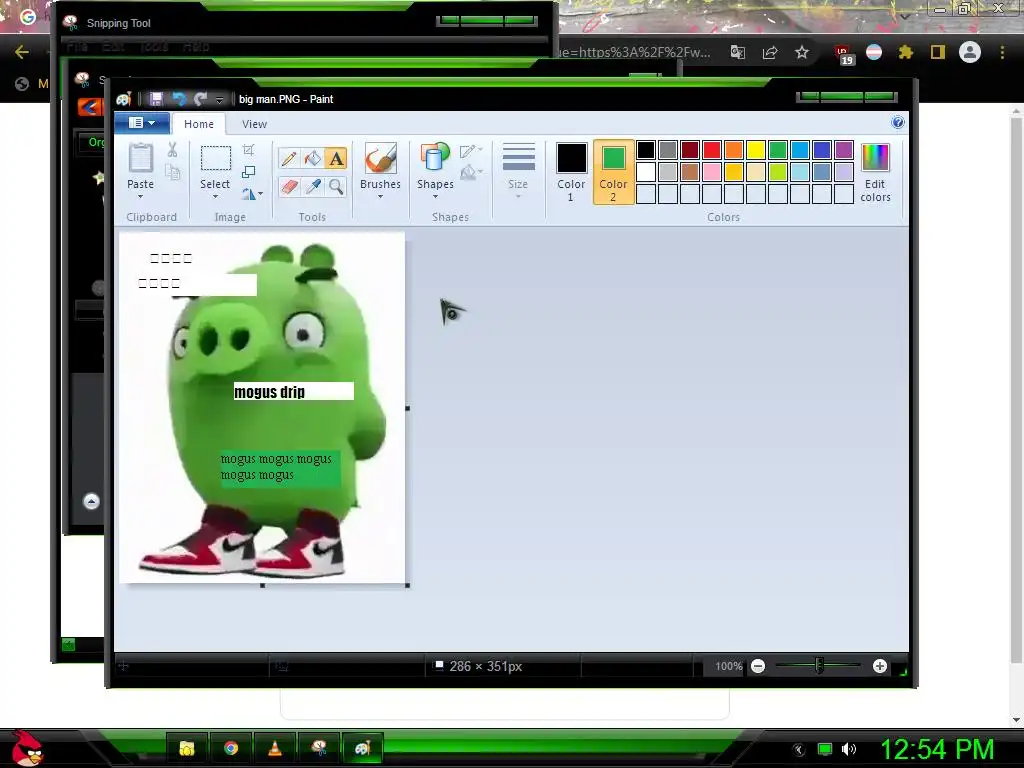Image resolution: width=1024 pixels, height=768 pixels.
Task: Switch to the Home ribbon tab
Action: pyautogui.click(x=199, y=123)
